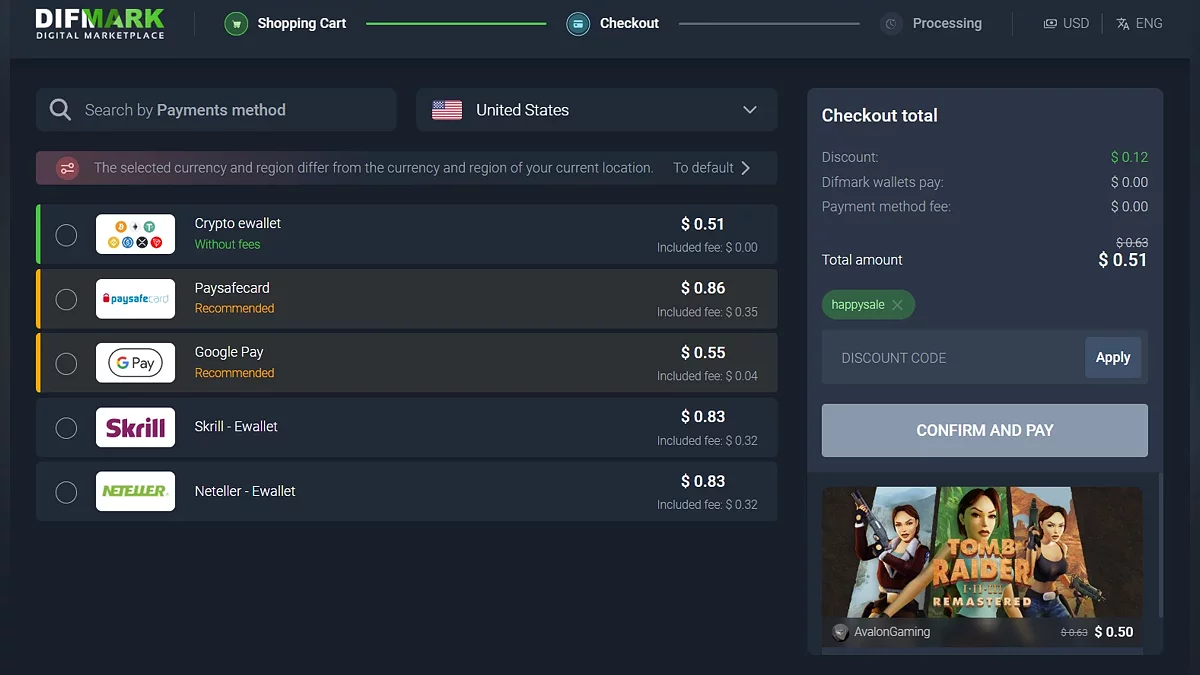Open the USD currency selector
1200x675 pixels.
coord(1066,23)
